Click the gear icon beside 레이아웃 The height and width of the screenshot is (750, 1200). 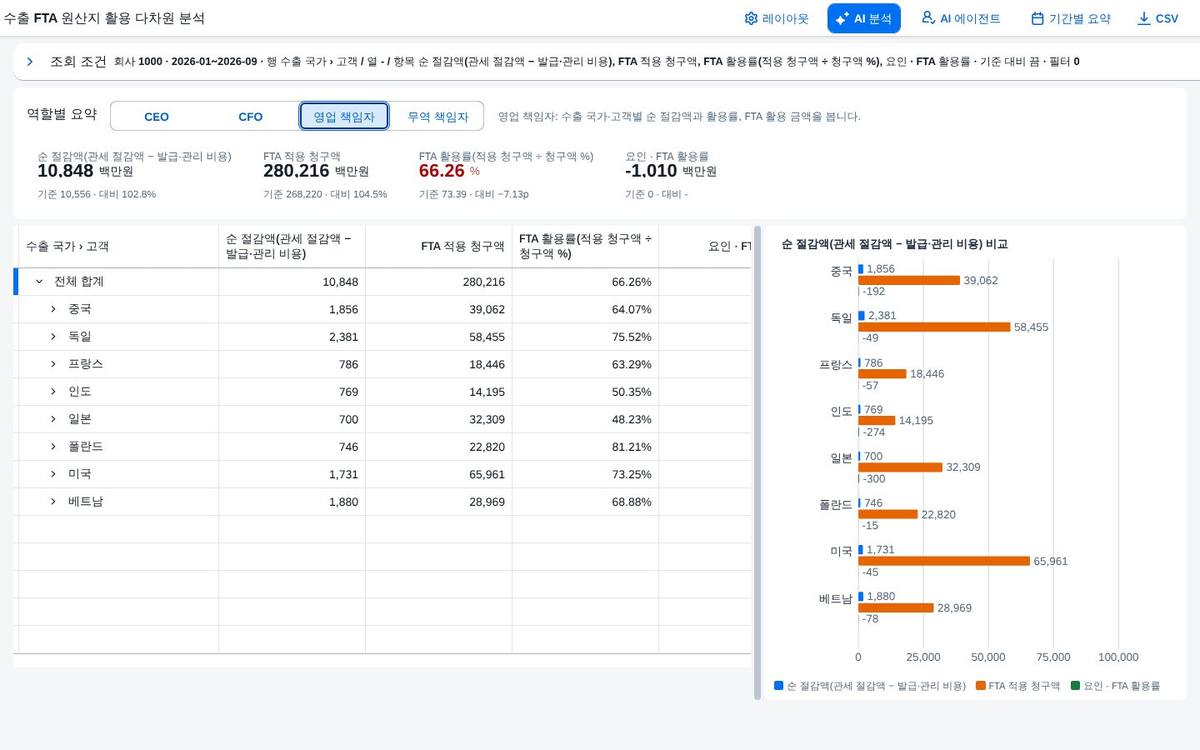point(751,18)
